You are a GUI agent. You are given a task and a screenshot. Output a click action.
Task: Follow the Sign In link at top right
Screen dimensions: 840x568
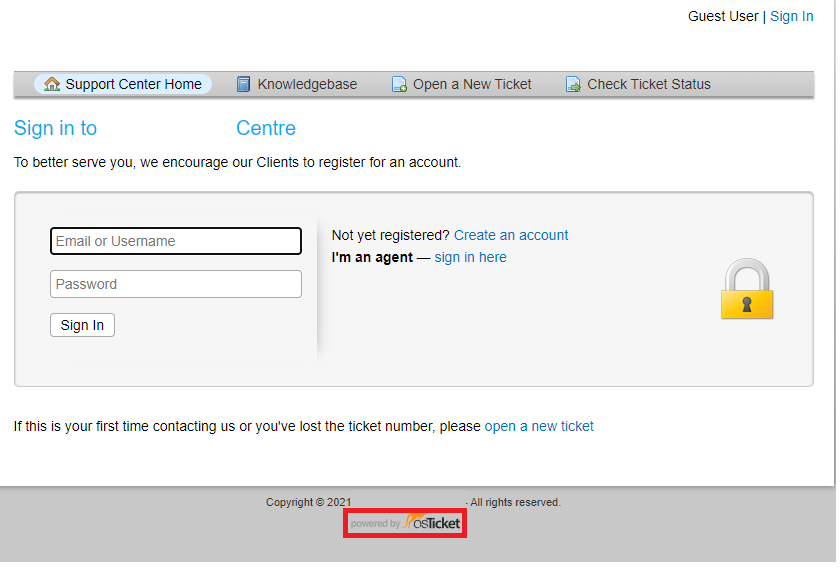click(x=791, y=16)
